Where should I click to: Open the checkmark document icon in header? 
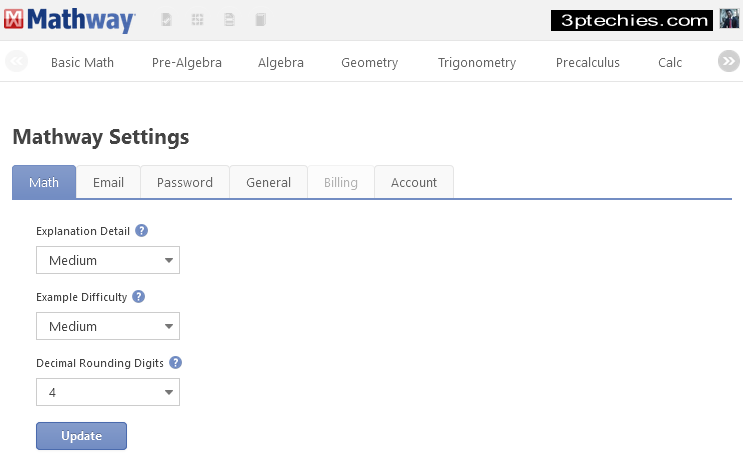coord(166,20)
